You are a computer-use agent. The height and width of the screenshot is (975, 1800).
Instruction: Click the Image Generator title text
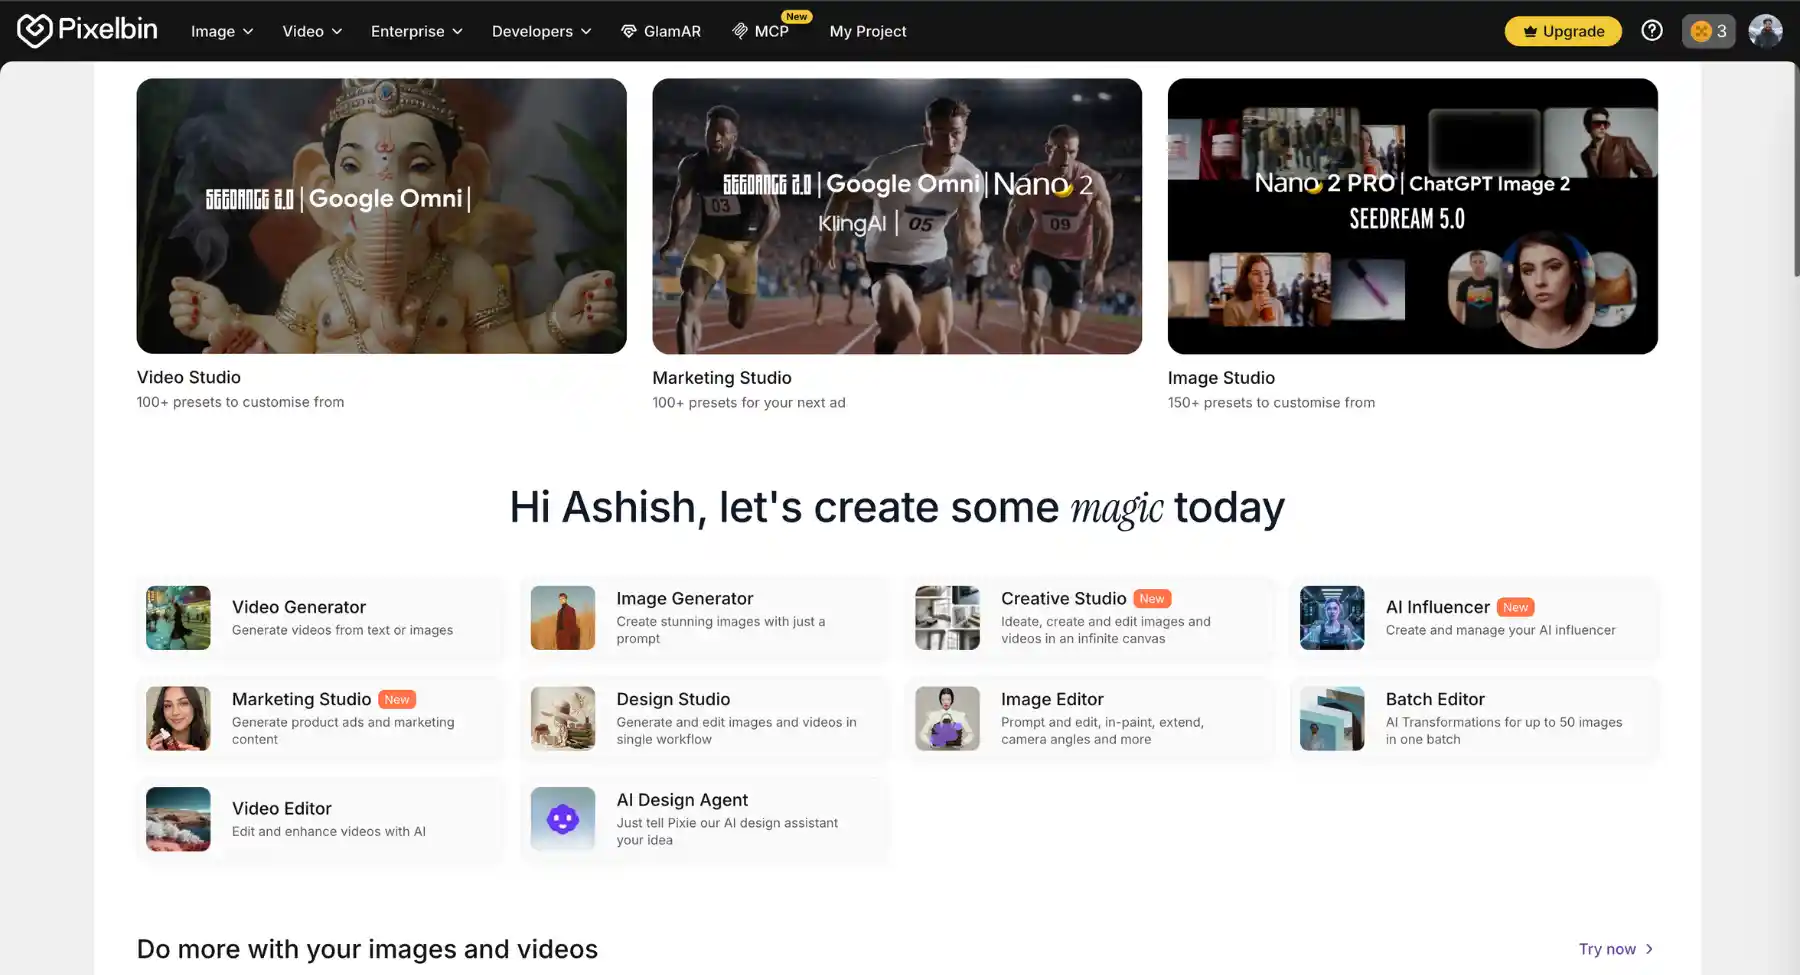point(685,598)
